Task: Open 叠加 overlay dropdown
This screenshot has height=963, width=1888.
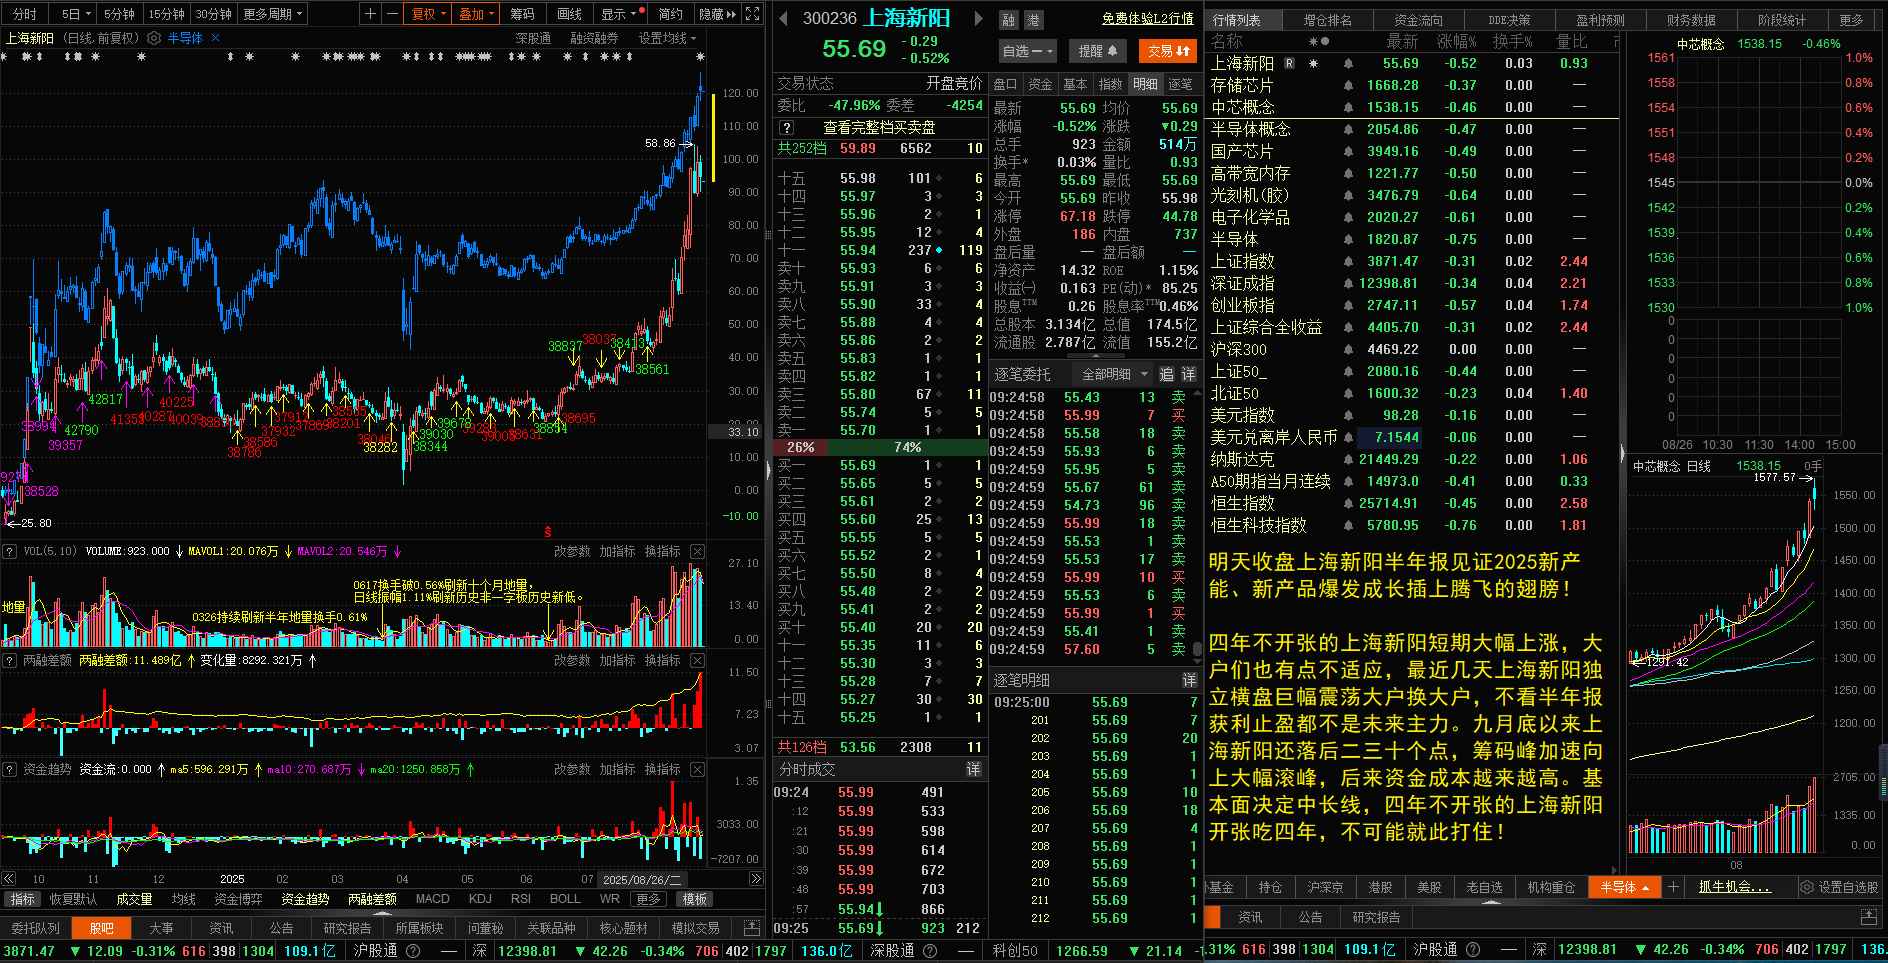Action: click(477, 14)
